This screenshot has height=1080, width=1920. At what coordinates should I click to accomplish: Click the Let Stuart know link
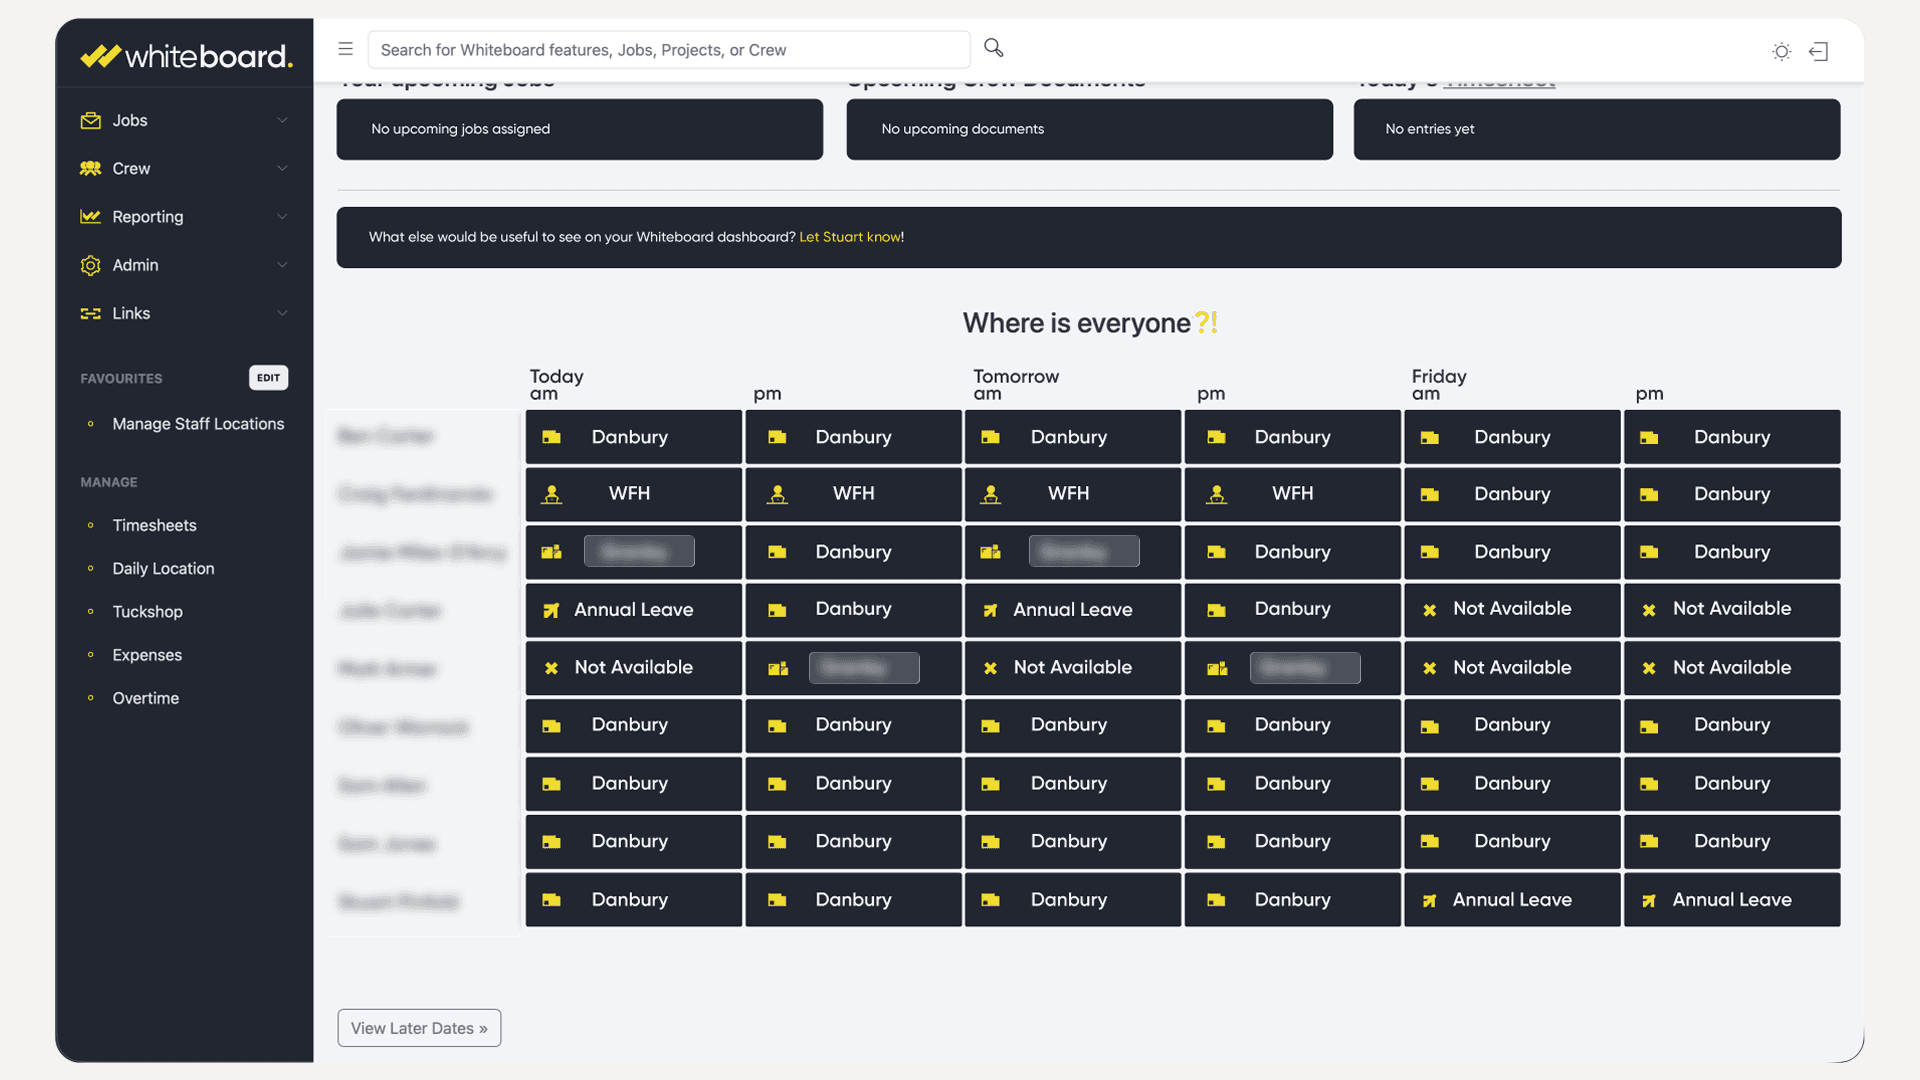tap(850, 237)
